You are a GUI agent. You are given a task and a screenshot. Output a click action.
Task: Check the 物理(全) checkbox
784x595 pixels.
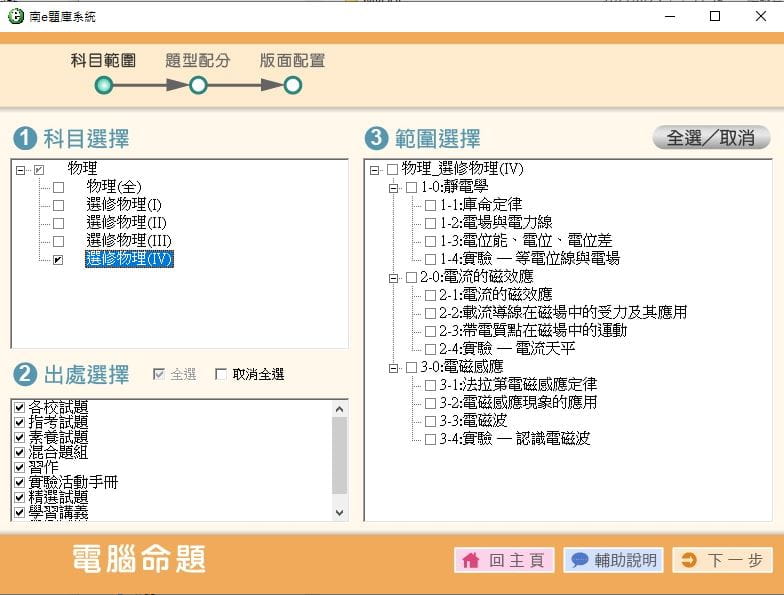click(x=58, y=188)
